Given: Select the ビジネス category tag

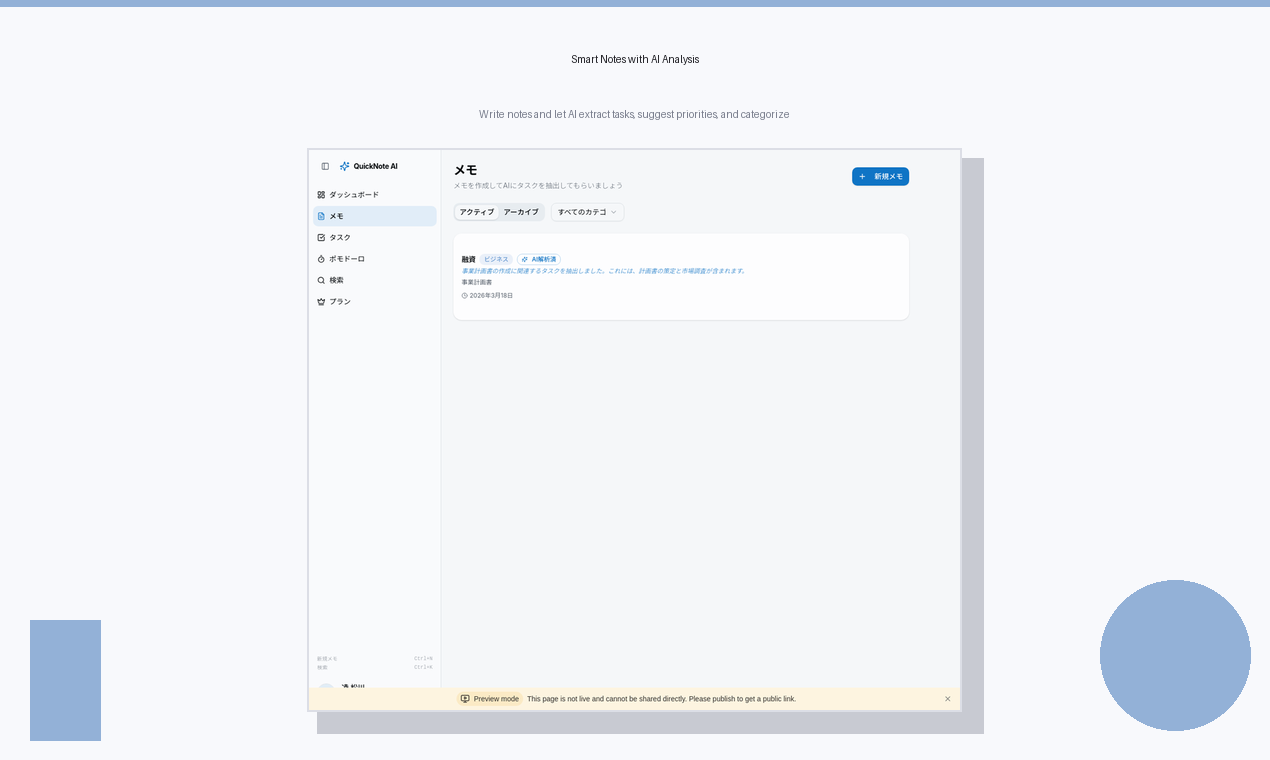Looking at the screenshot, I should pos(496,259).
